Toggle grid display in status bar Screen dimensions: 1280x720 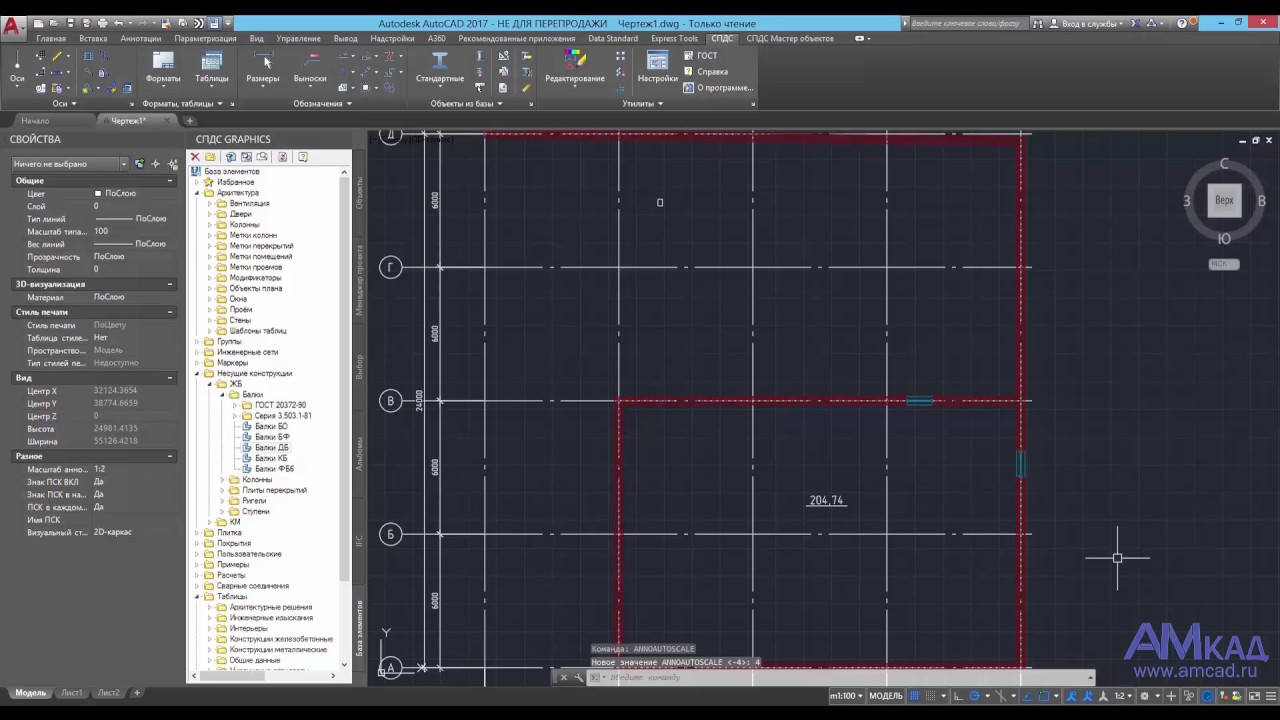[x=915, y=696]
